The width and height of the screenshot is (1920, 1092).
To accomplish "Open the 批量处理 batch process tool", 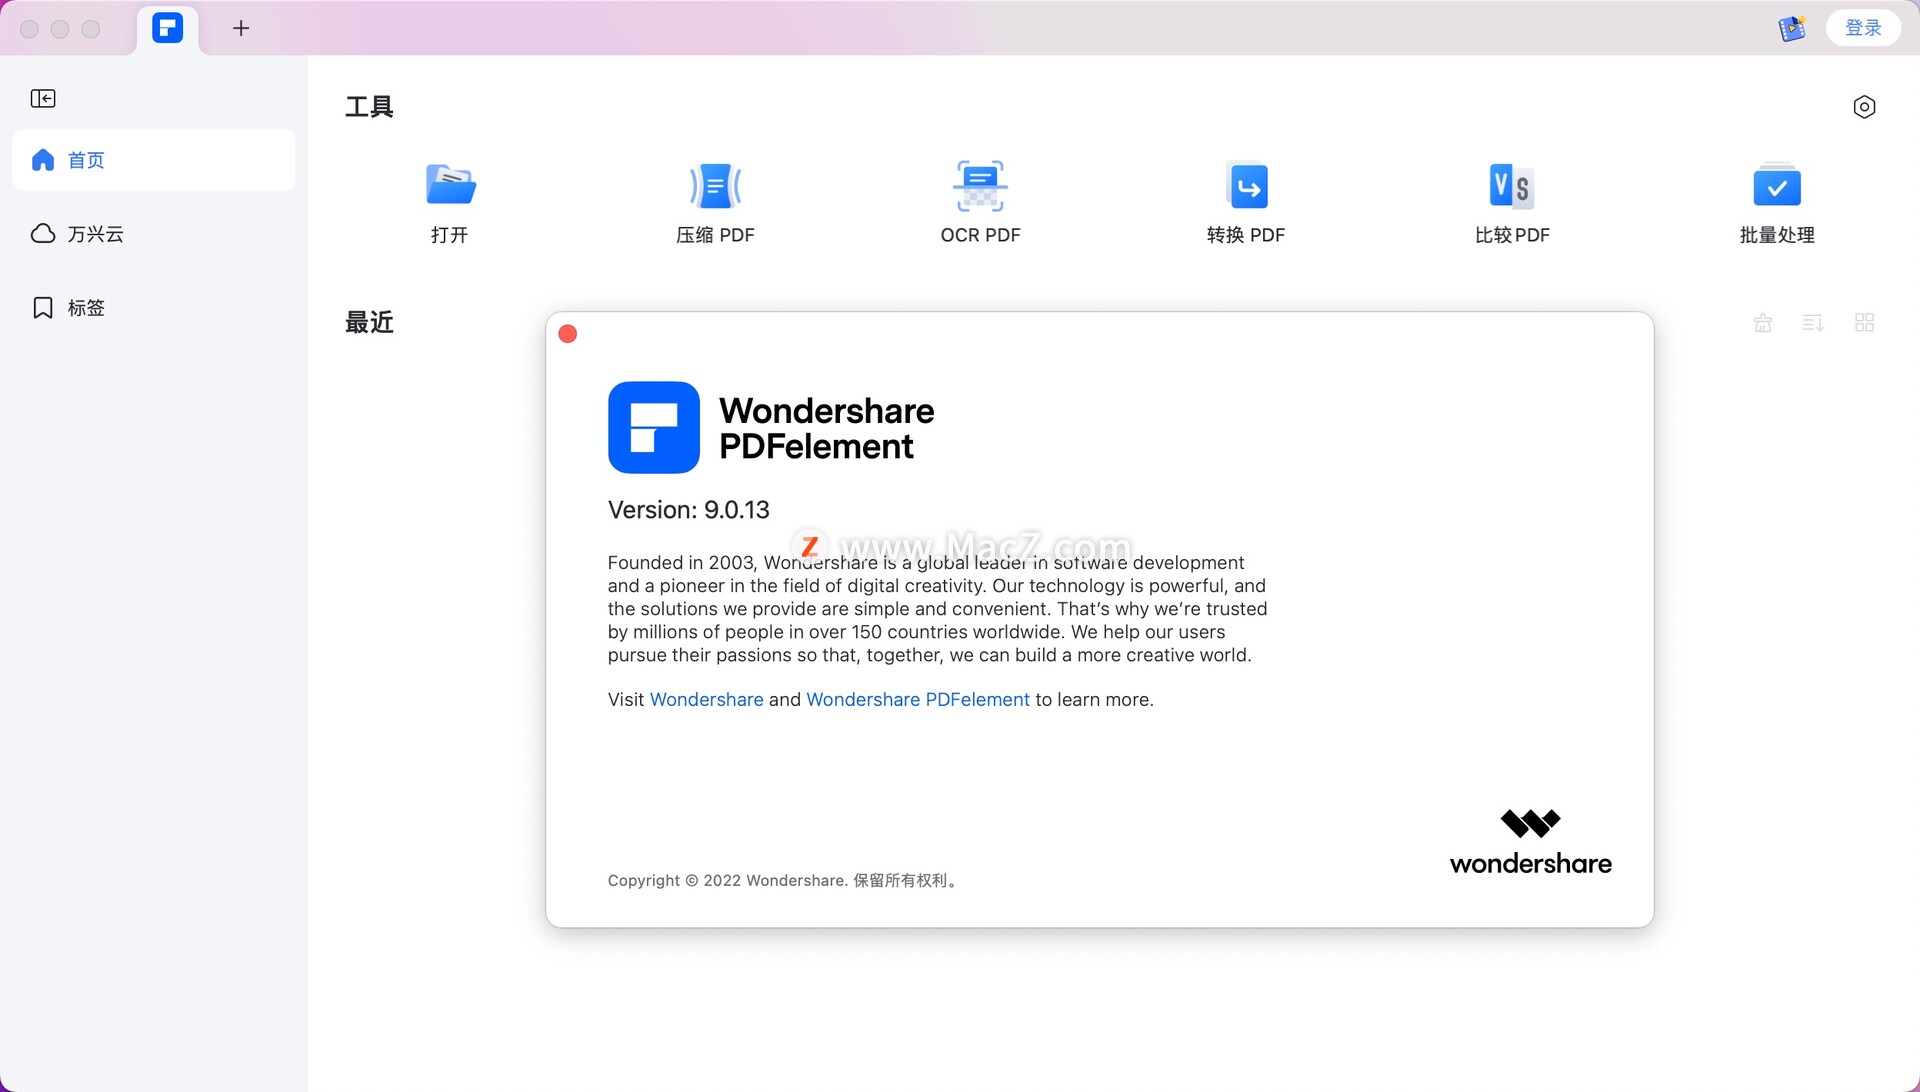I will click(1776, 201).
